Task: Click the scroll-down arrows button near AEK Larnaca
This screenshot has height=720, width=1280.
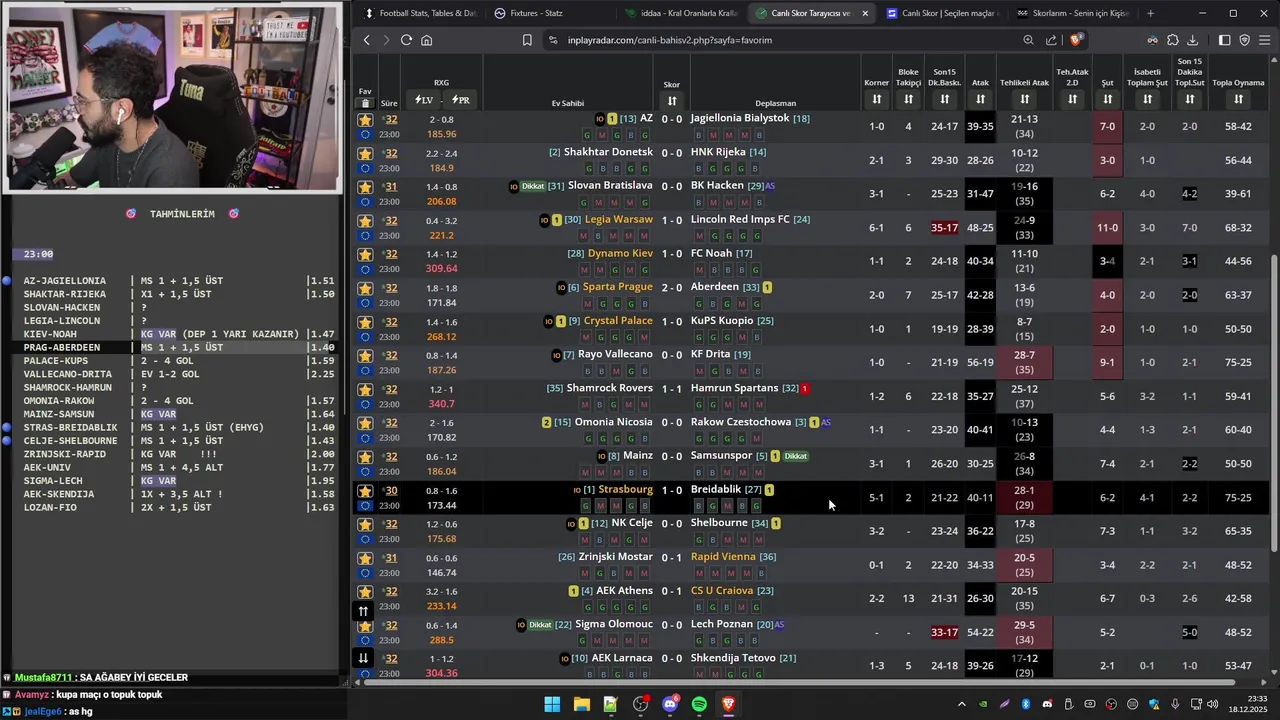Action: (363, 658)
